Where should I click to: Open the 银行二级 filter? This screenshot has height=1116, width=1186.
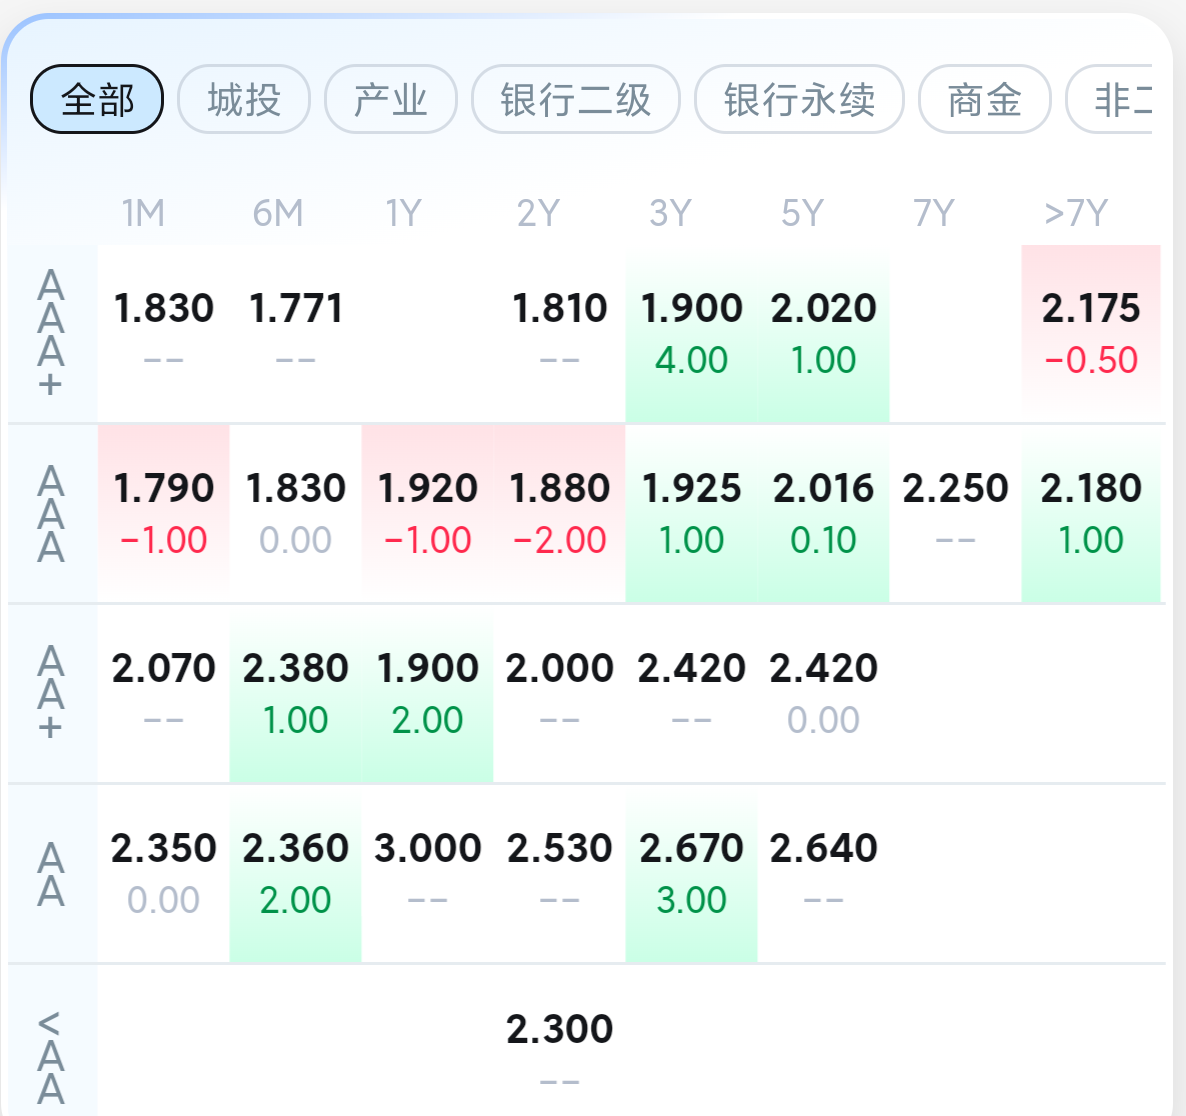pyautogui.click(x=575, y=99)
